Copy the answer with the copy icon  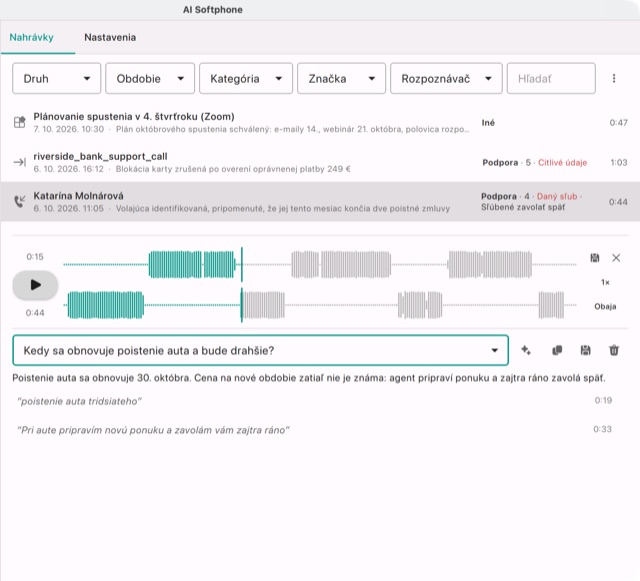pos(557,350)
